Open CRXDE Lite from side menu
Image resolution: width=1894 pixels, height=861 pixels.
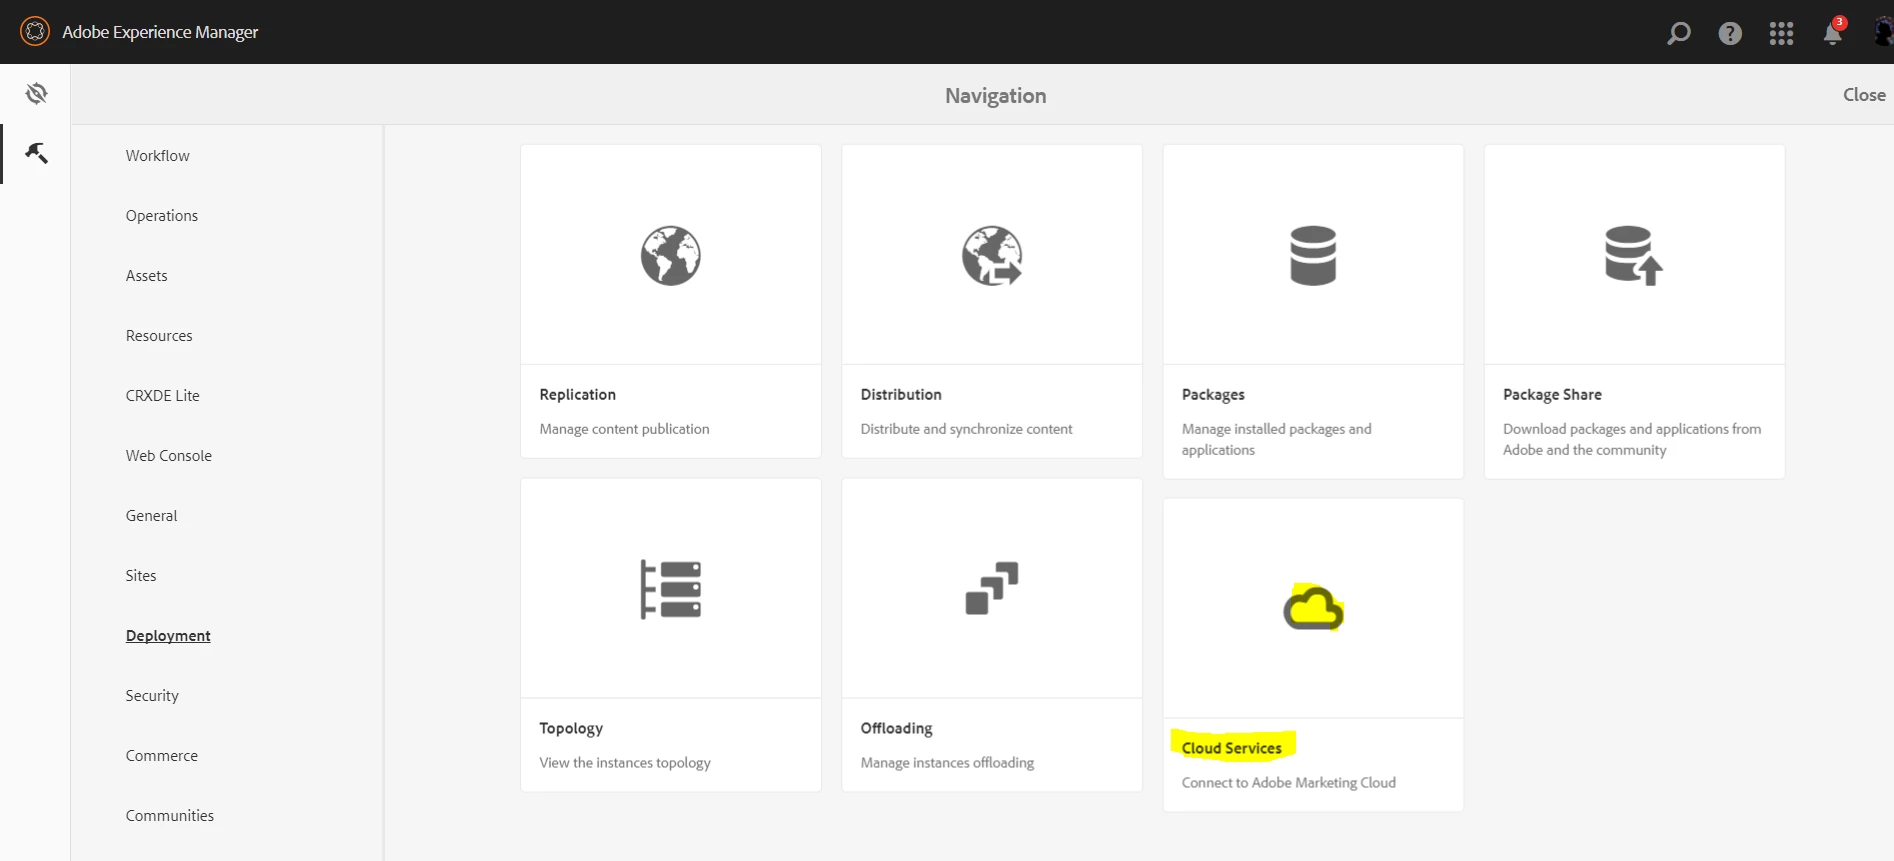[163, 395]
